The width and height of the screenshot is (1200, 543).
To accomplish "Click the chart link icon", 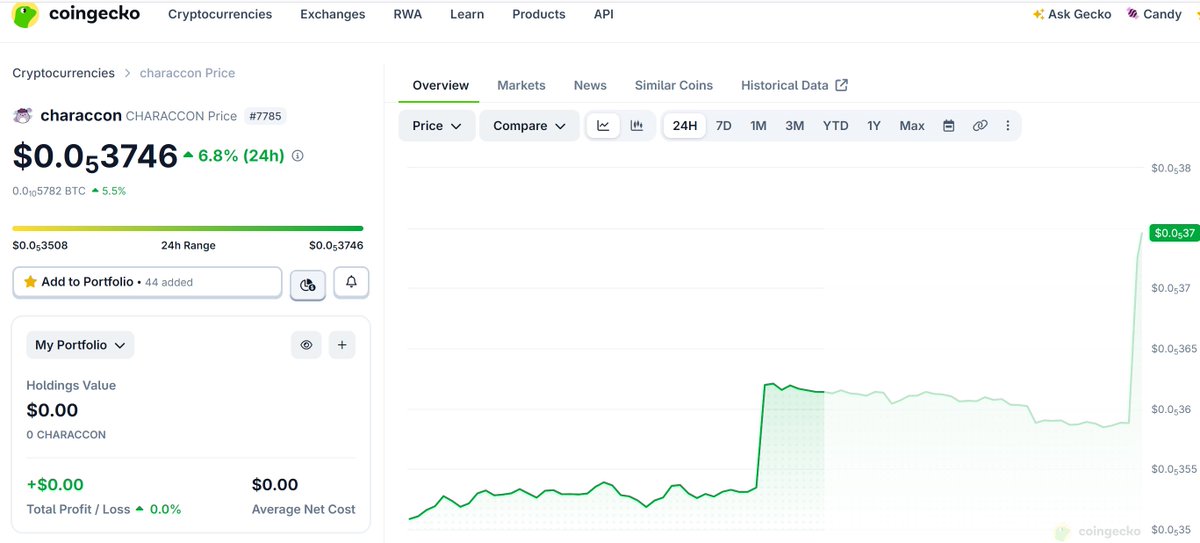I will click(x=980, y=126).
